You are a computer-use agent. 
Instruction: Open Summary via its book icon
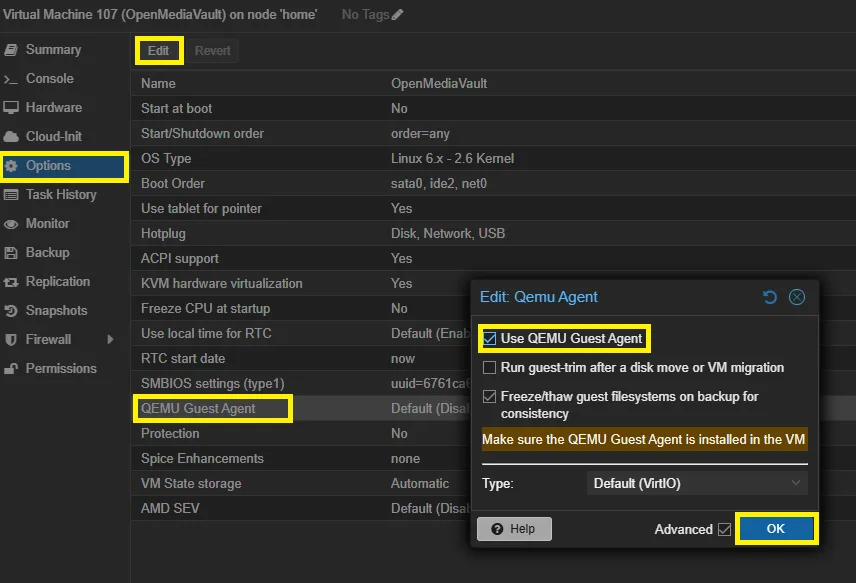click(x=11, y=50)
